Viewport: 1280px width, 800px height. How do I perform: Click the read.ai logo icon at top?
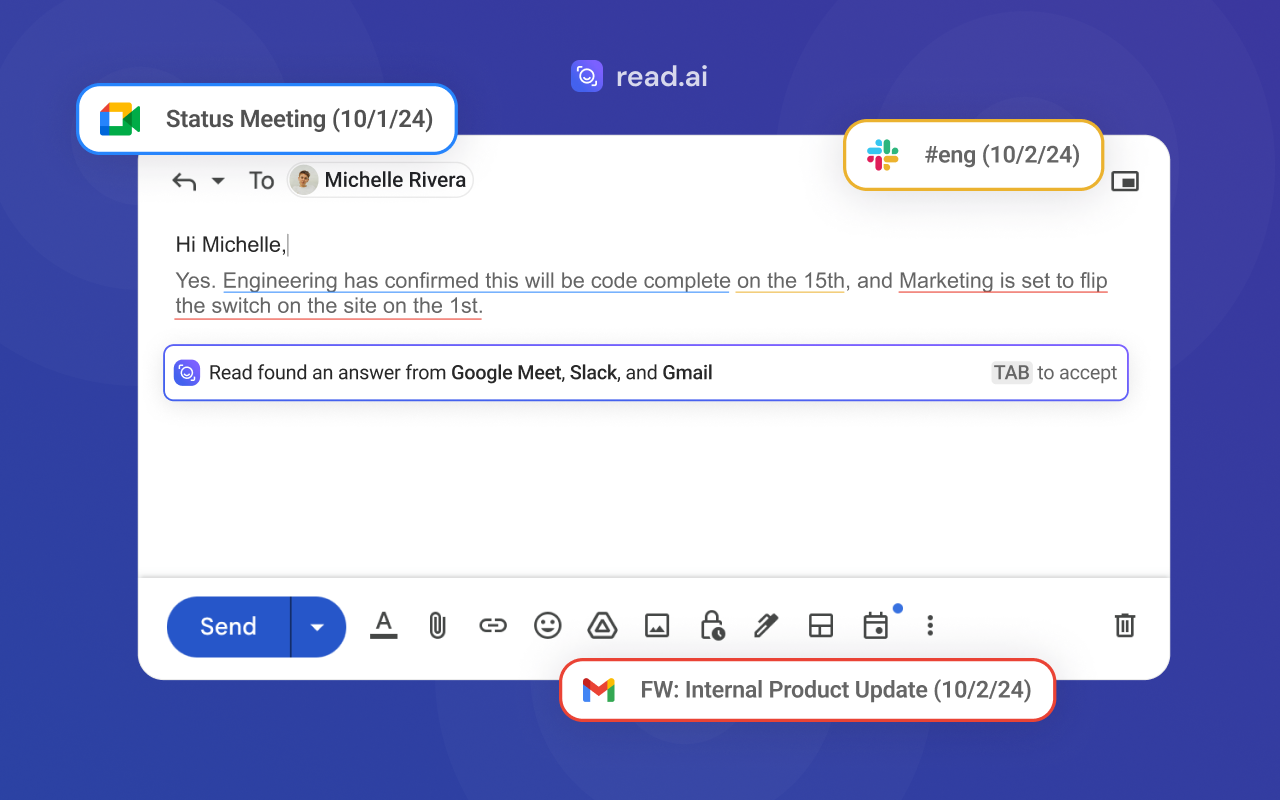pos(587,77)
